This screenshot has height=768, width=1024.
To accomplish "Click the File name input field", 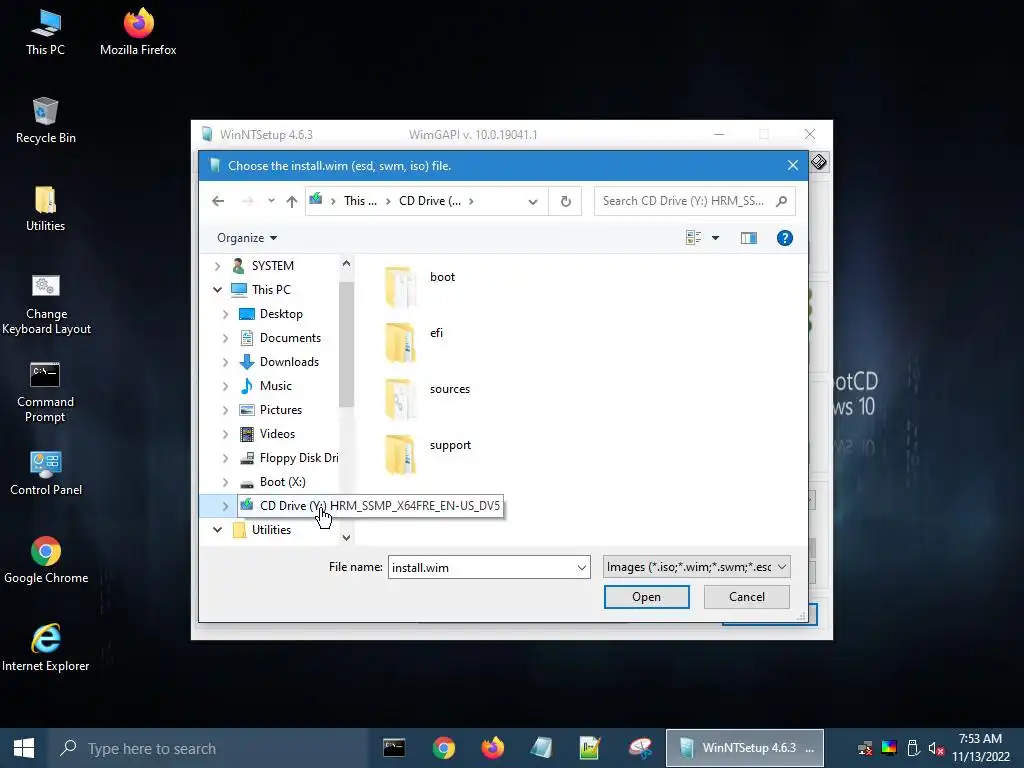I will click(x=481, y=568).
